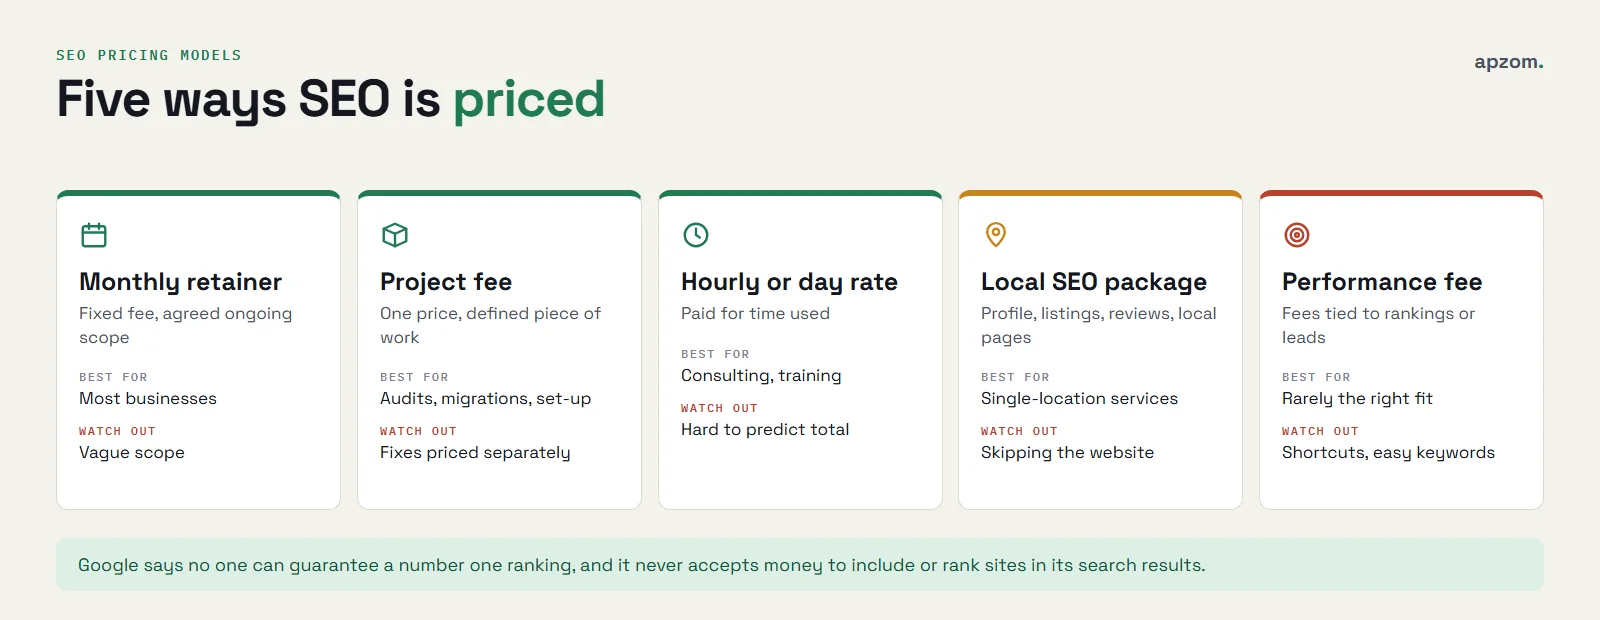Viewport: 1600px width, 620px height.
Task: Click the clock icon on Hourly rate card
Action: point(695,235)
